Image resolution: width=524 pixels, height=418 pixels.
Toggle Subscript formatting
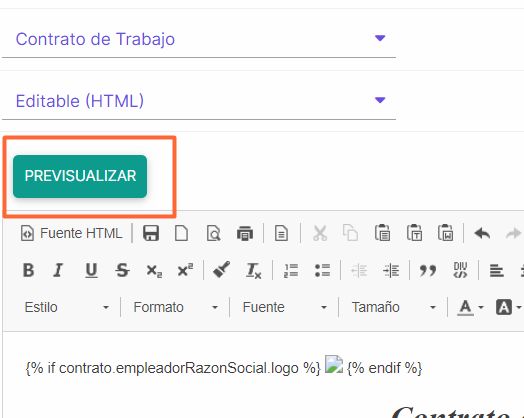pos(154,270)
